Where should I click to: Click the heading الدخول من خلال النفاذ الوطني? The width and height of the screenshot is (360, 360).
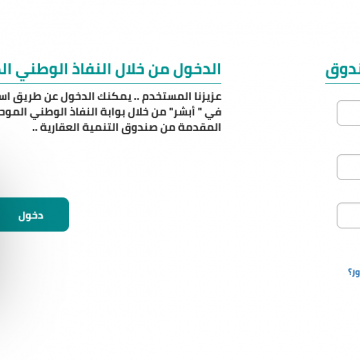(x=110, y=70)
